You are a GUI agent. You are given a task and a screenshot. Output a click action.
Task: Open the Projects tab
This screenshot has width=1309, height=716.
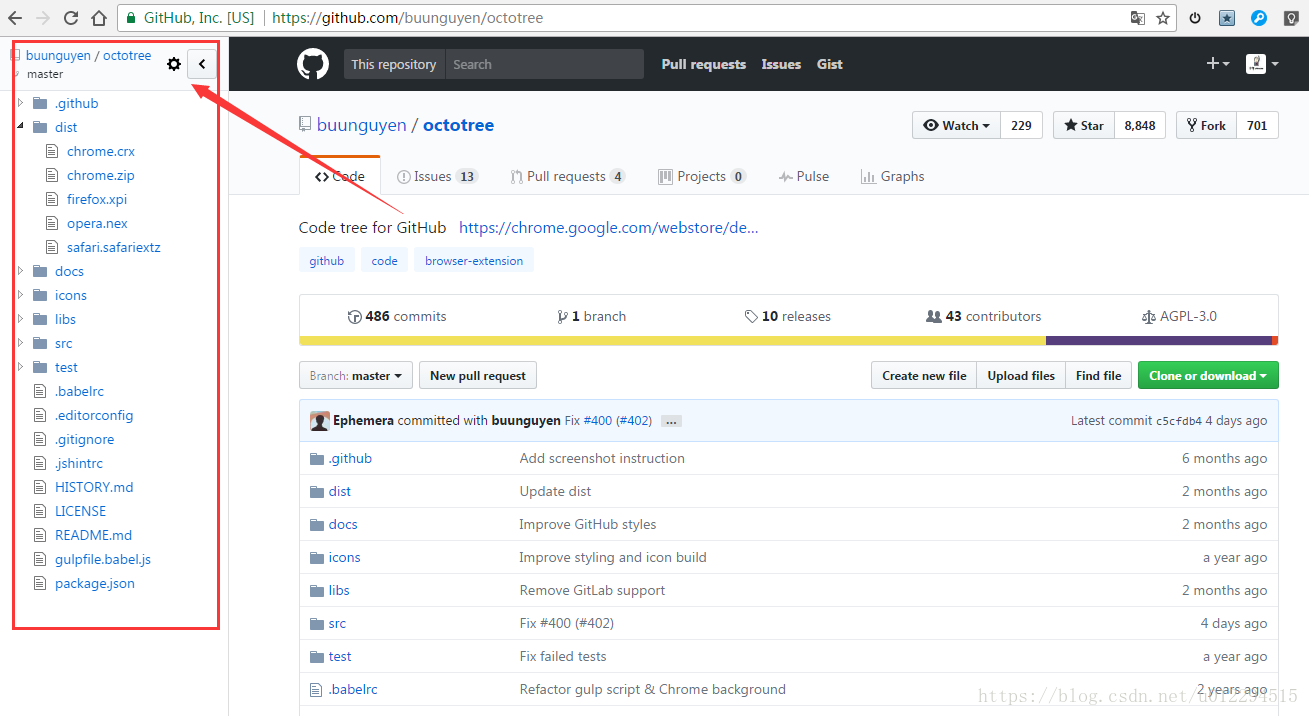(701, 176)
